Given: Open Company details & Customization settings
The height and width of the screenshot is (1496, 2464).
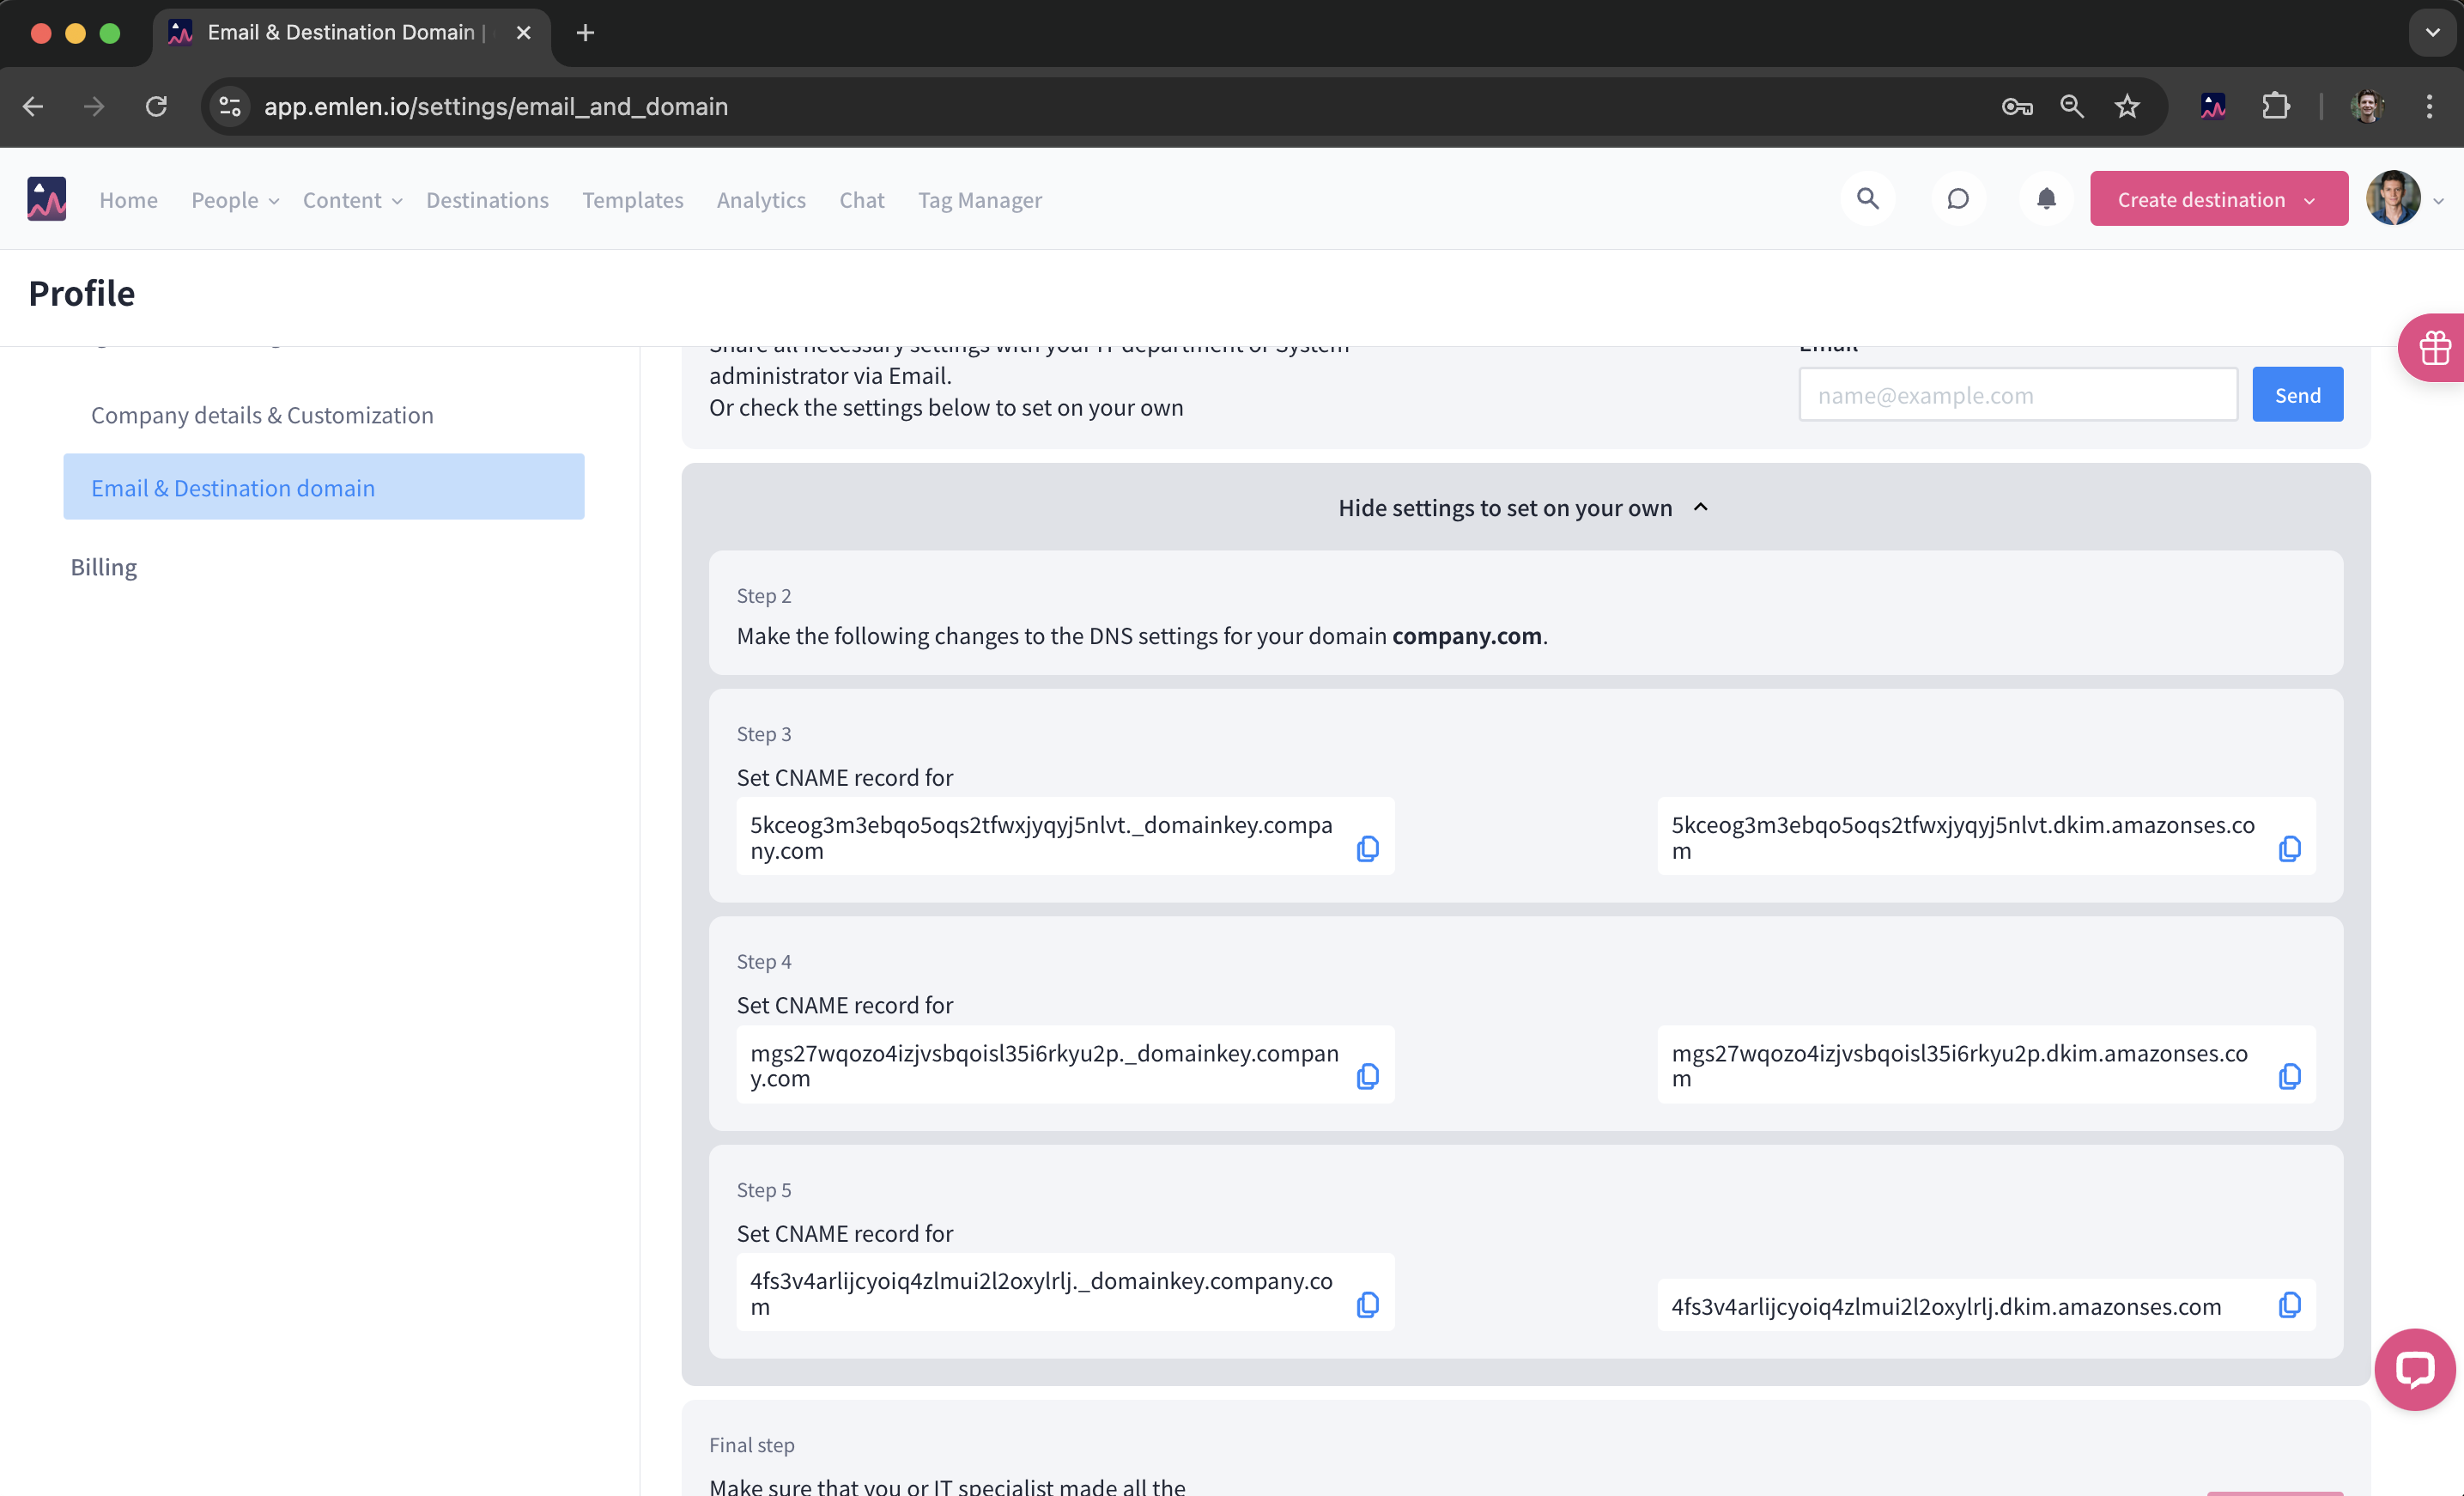Looking at the screenshot, I should pos(262,415).
